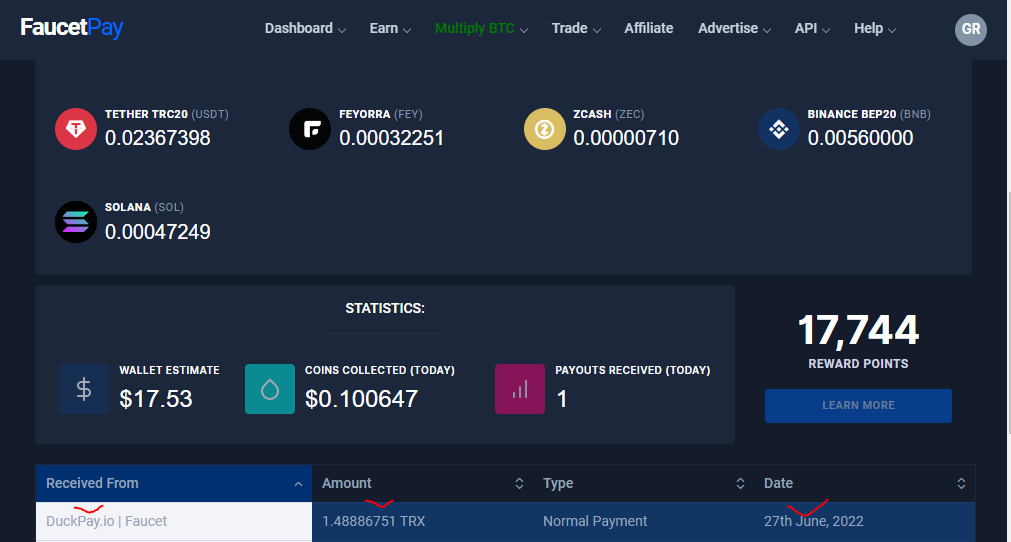Click the FEY balance 0.00032251
1011x542 pixels.
tap(391, 138)
